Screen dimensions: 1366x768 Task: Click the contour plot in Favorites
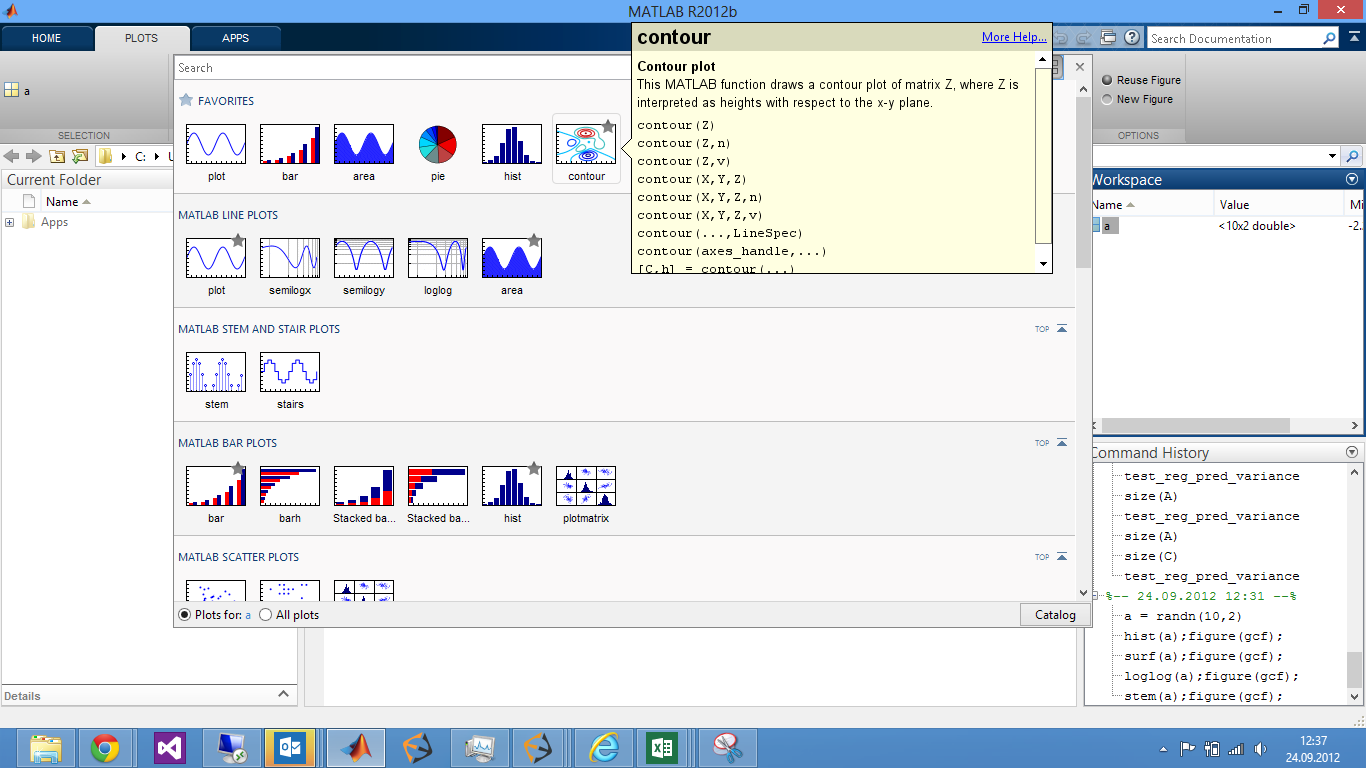coord(585,145)
